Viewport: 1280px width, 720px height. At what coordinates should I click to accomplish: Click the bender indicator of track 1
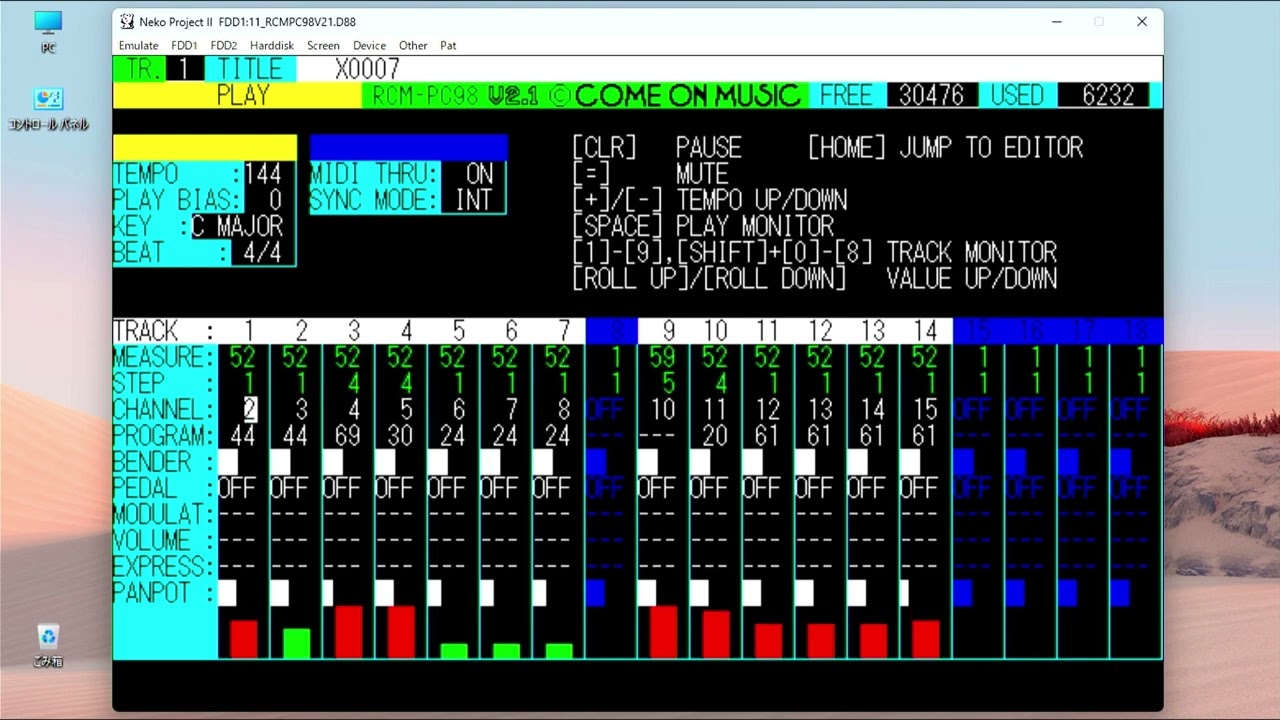pyautogui.click(x=228, y=462)
